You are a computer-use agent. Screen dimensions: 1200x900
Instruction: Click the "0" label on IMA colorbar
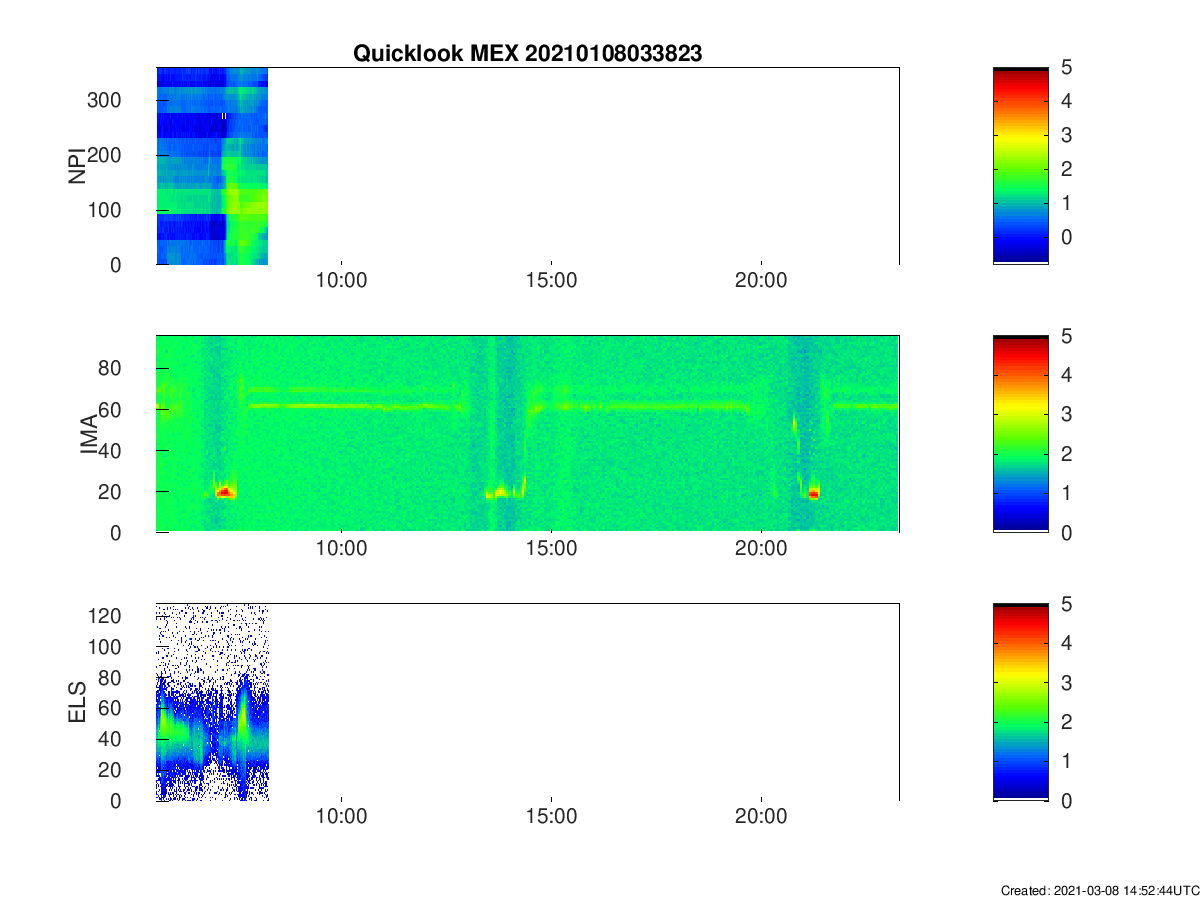(x=1065, y=533)
